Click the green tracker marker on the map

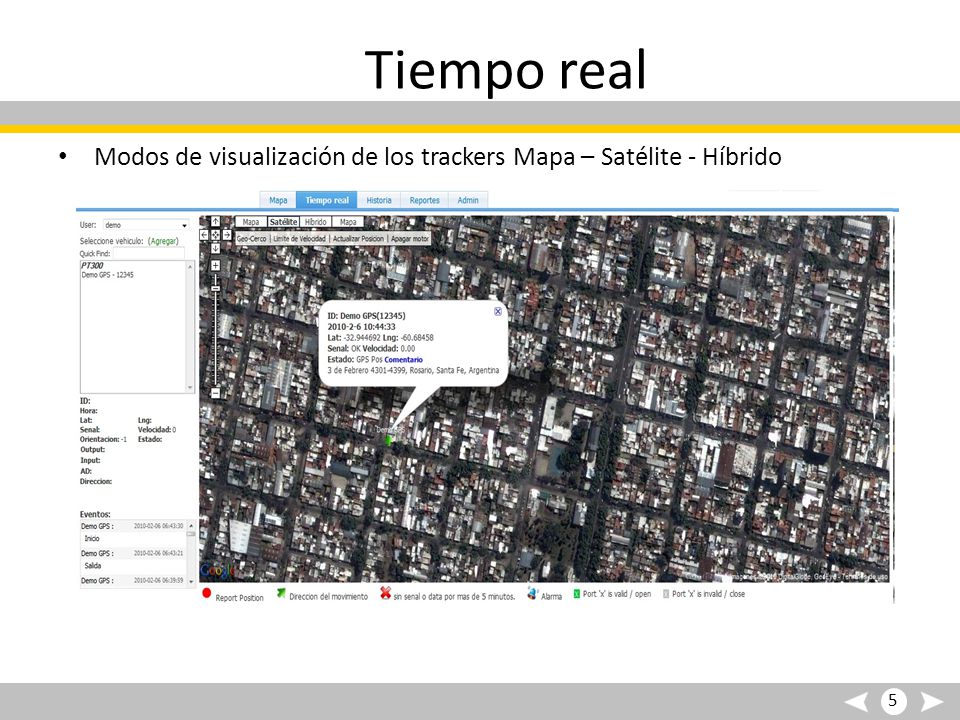click(389, 440)
